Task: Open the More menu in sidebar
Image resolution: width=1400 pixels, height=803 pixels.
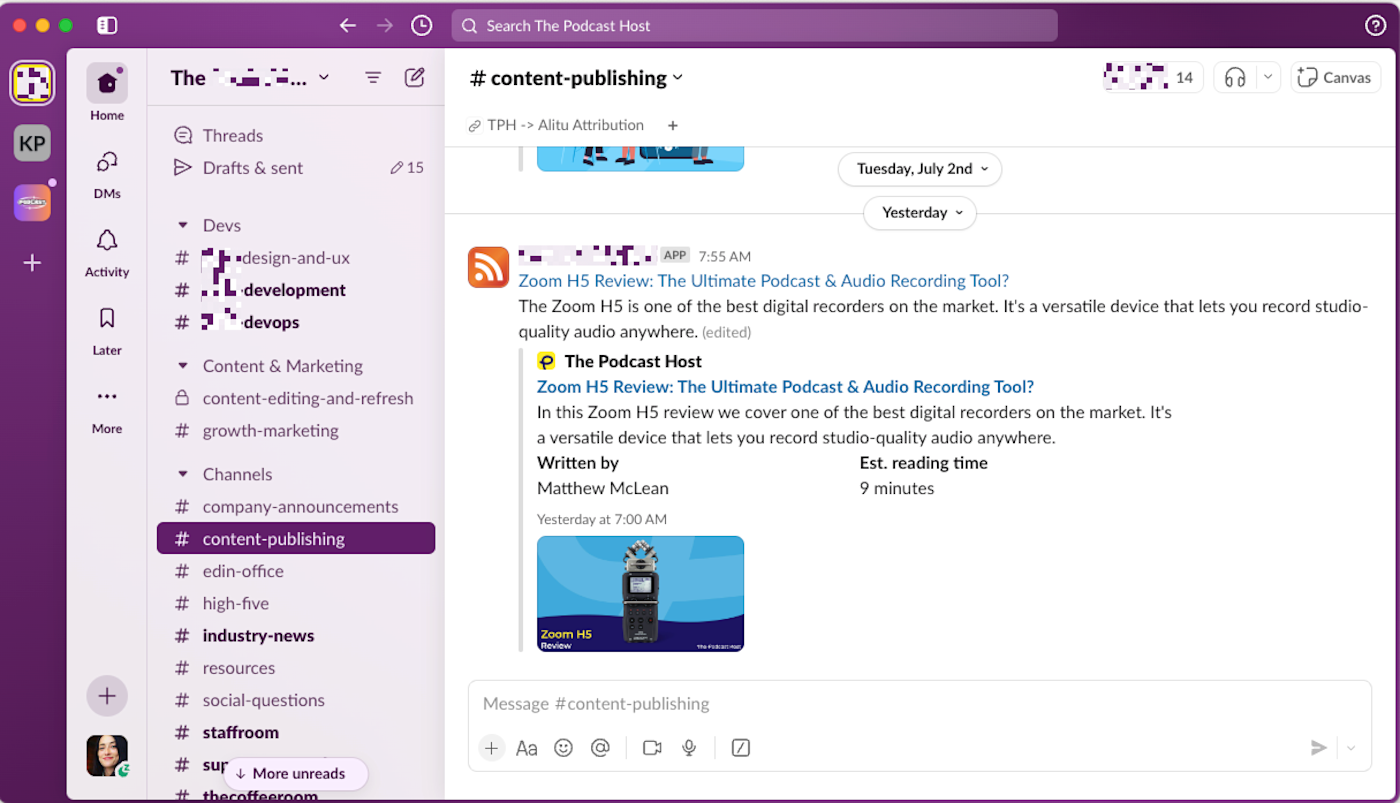Action: tap(107, 409)
